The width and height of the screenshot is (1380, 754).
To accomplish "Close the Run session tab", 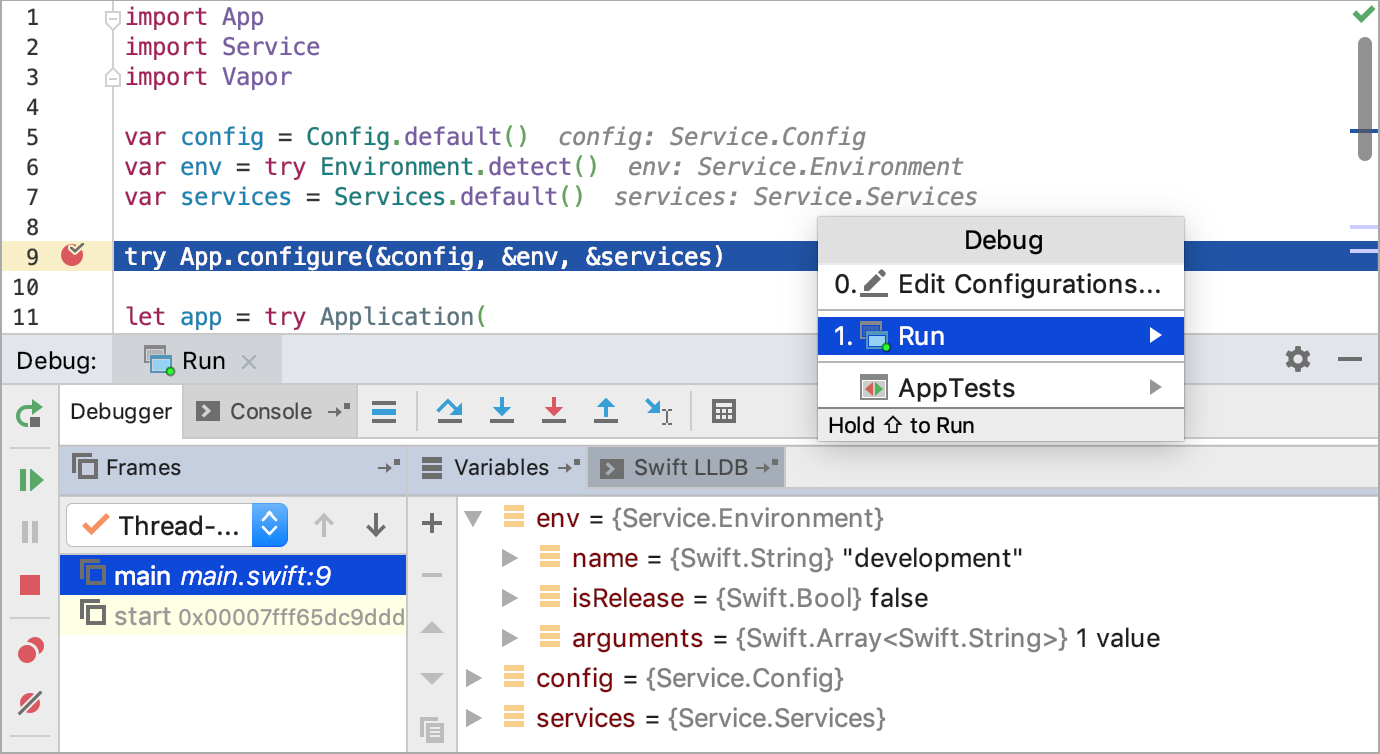I will pos(249,362).
